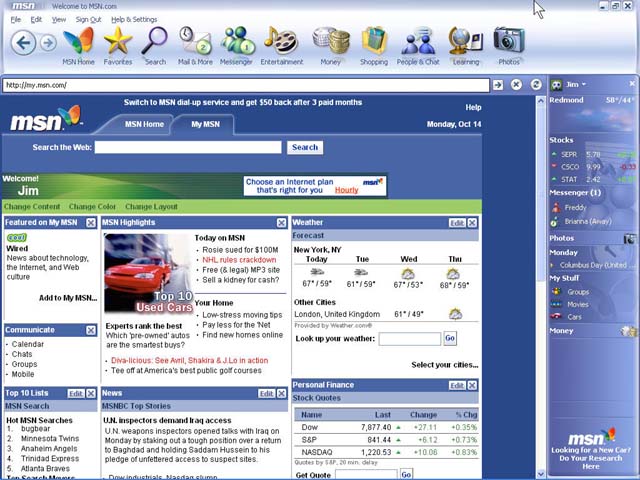The width and height of the screenshot is (640, 480).
Task: Close the Weather module
Action: point(472,222)
